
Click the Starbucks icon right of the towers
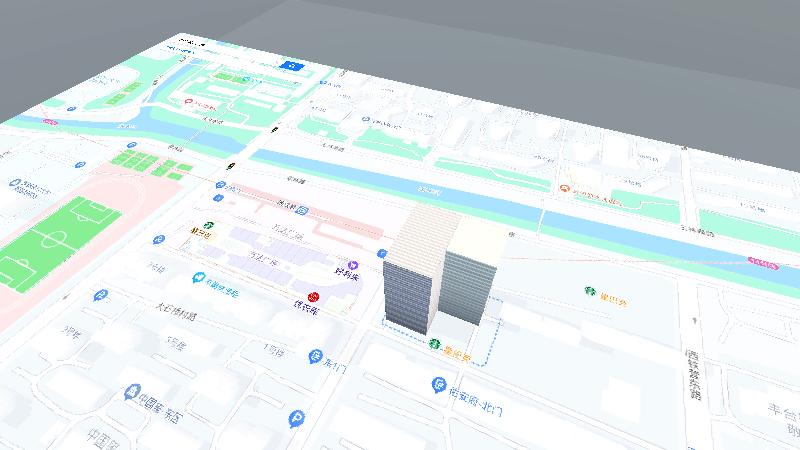click(590, 291)
